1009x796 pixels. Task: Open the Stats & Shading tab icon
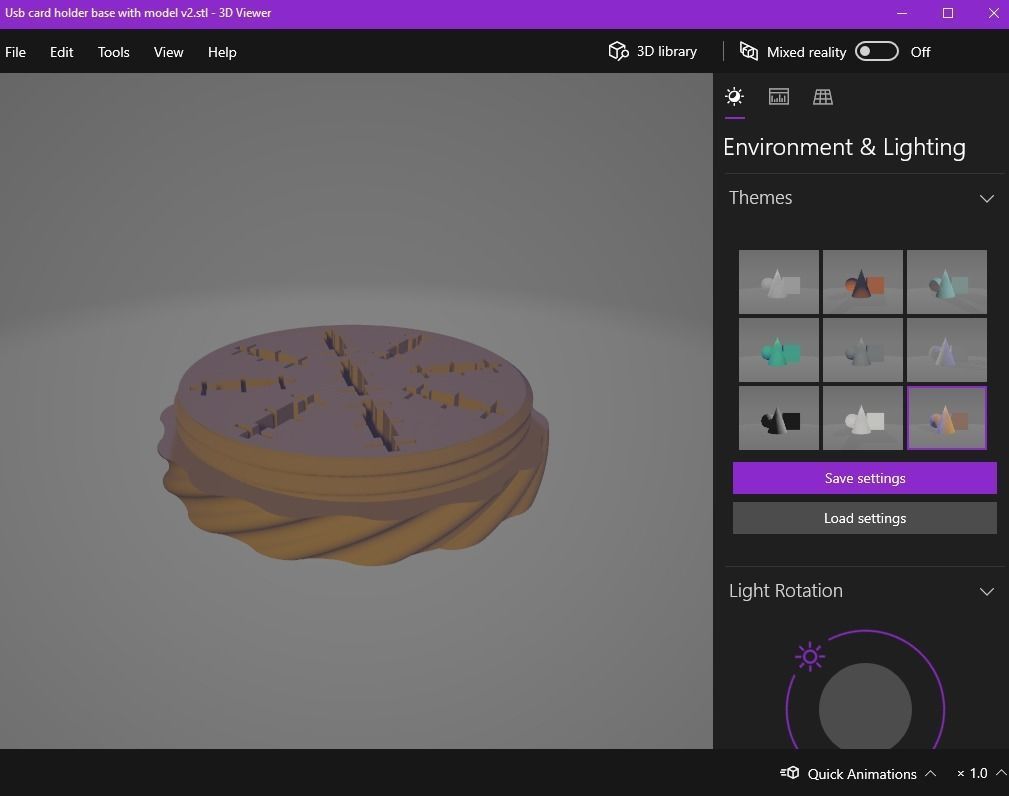tap(779, 97)
